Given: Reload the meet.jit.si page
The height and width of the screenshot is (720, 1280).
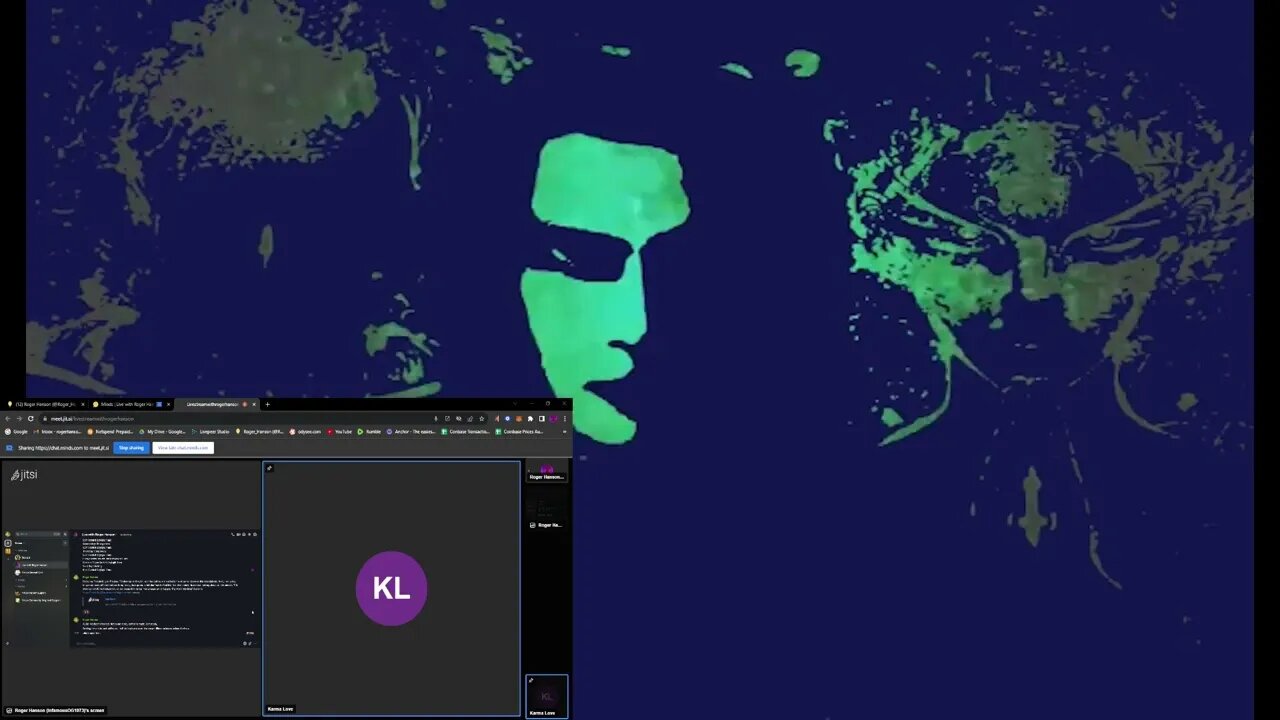Looking at the screenshot, I should (30, 419).
